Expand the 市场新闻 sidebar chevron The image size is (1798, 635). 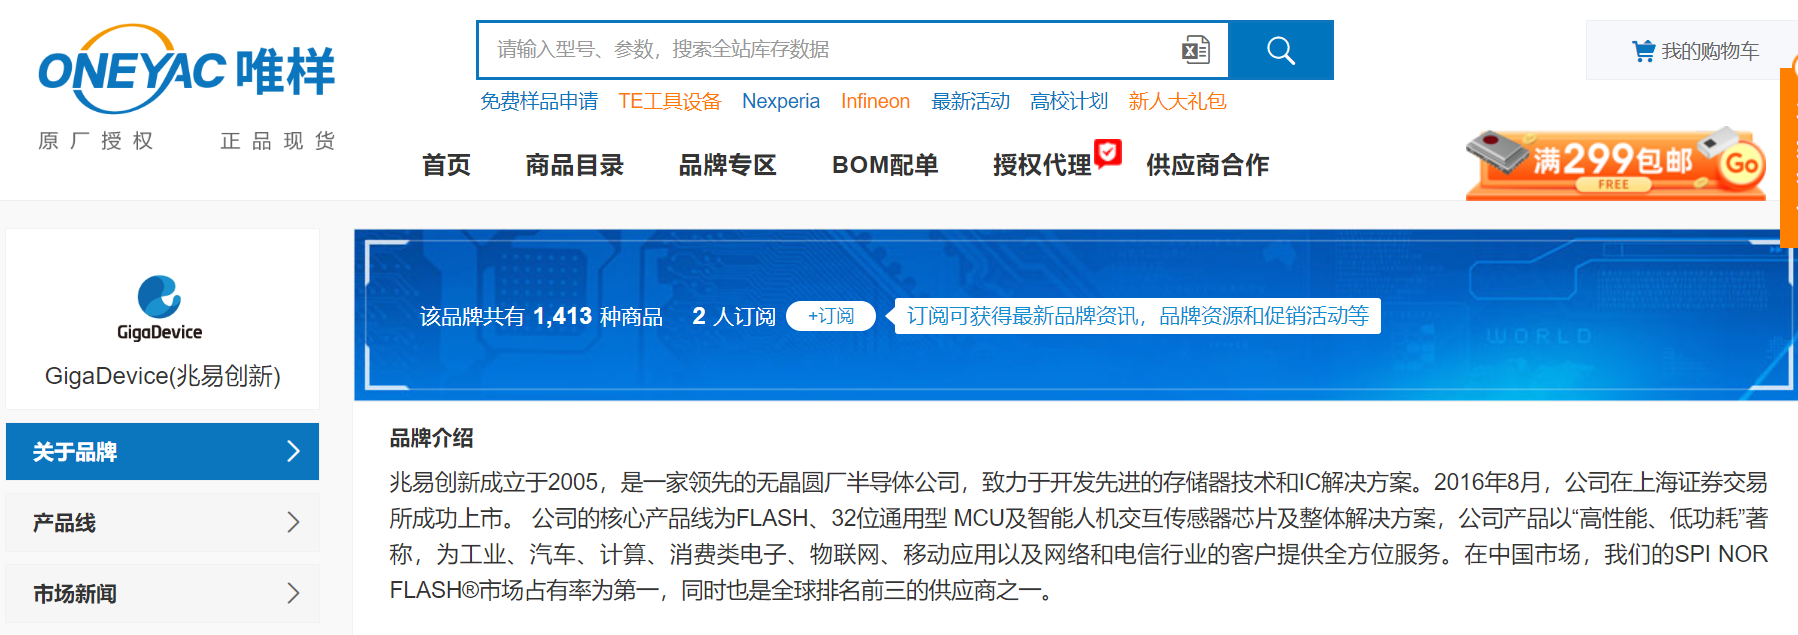pyautogui.click(x=293, y=593)
